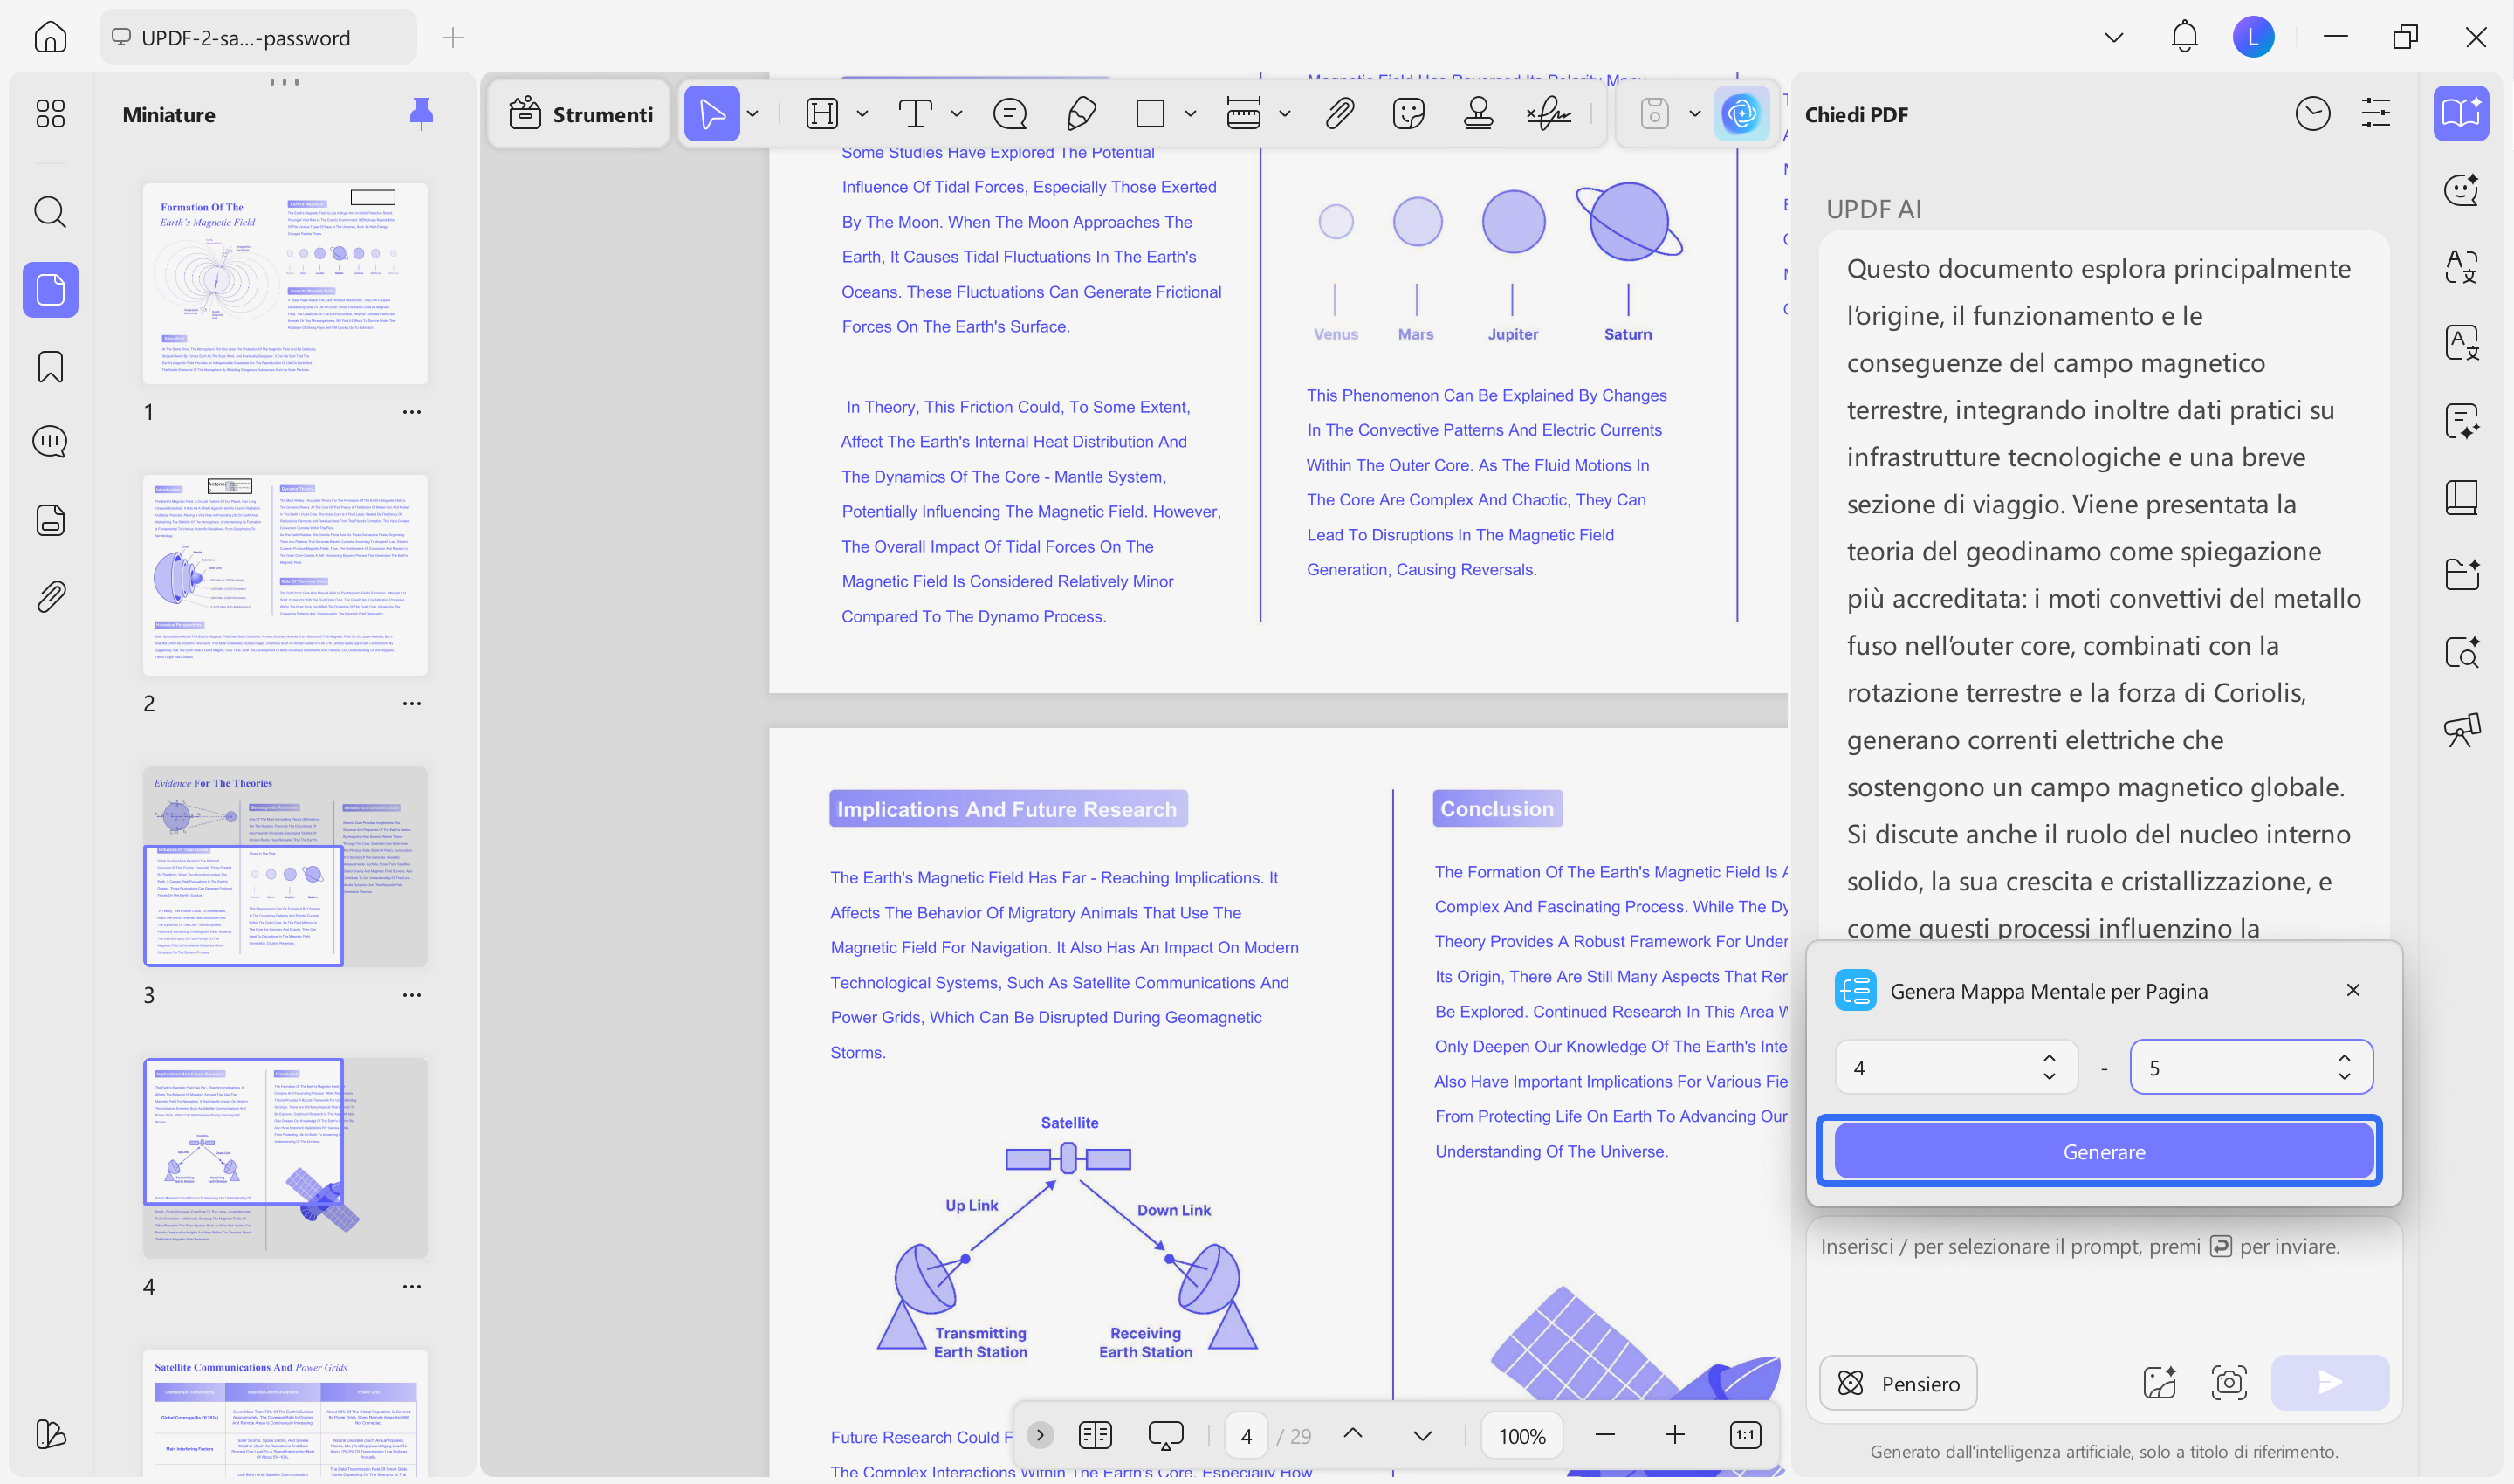Viewport: 2514px width, 1484px height.
Task: Select the cursor selection tool
Action: tap(712, 114)
